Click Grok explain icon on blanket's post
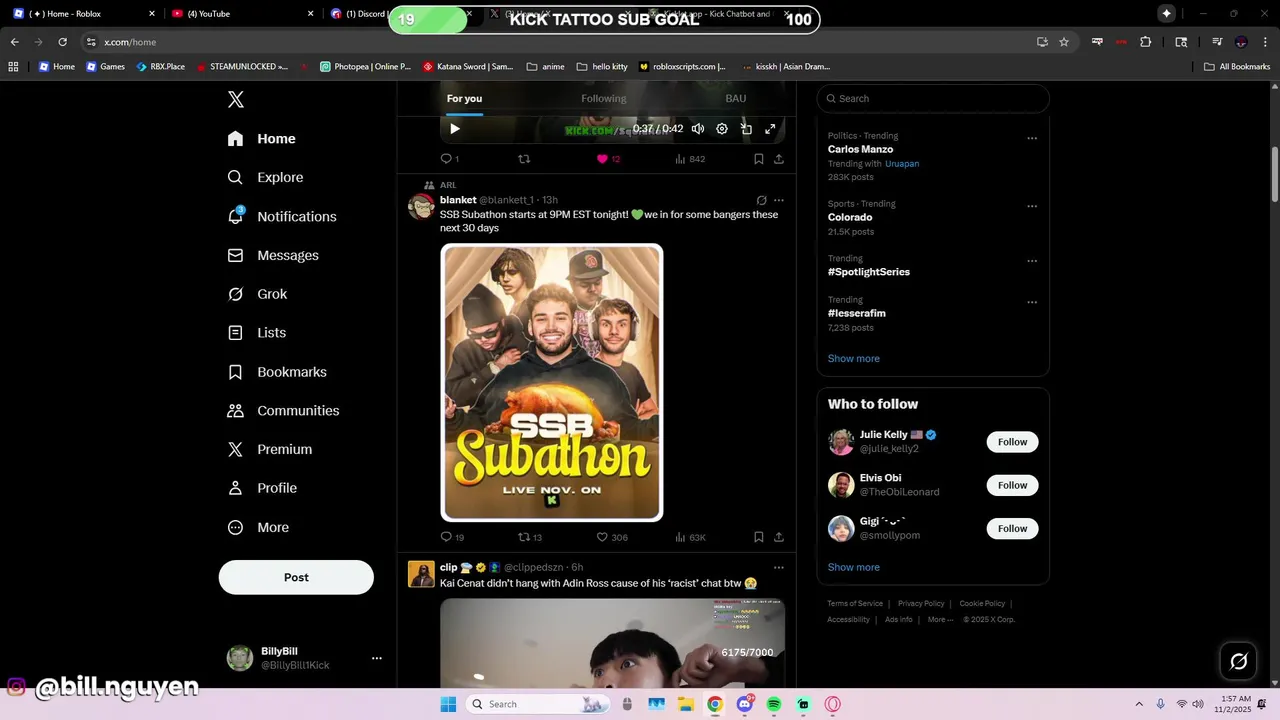Screen dimensions: 1280x720 click(761, 200)
